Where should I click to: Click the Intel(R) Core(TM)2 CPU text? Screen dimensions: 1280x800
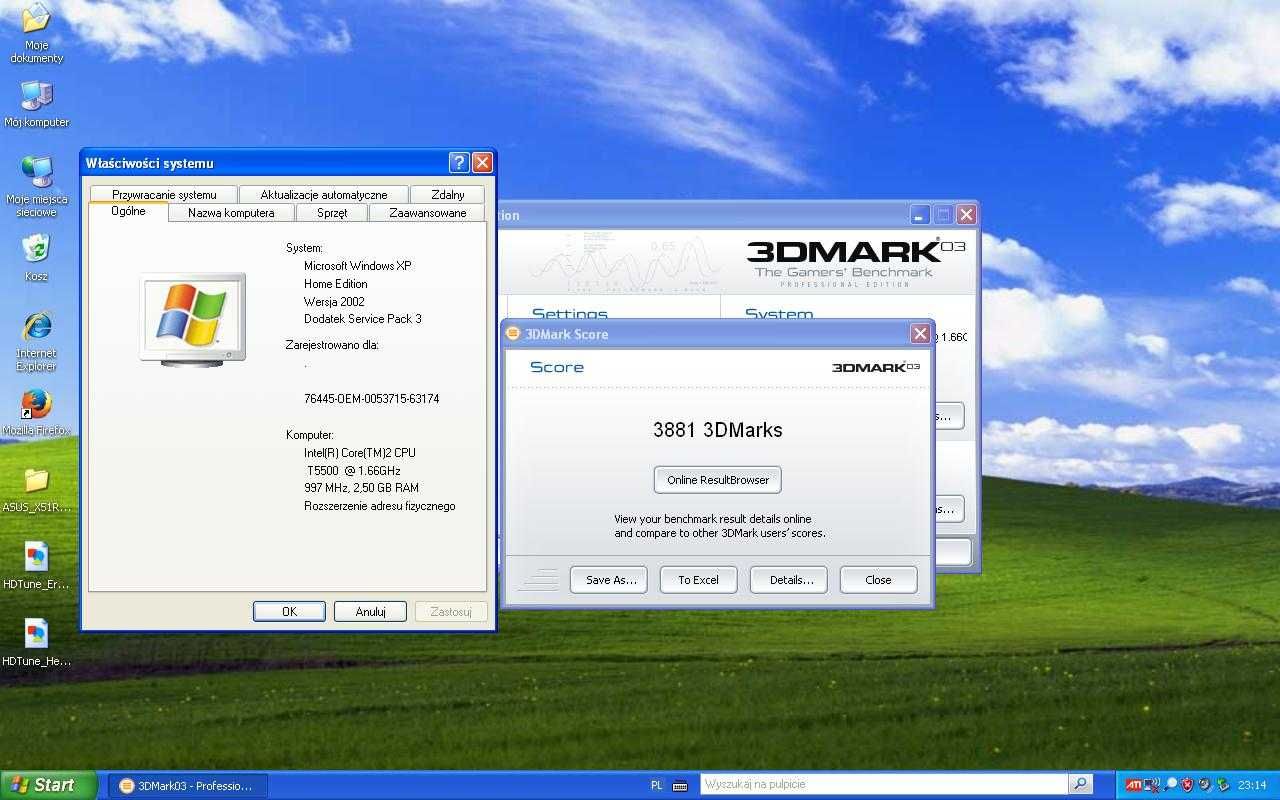click(360, 452)
